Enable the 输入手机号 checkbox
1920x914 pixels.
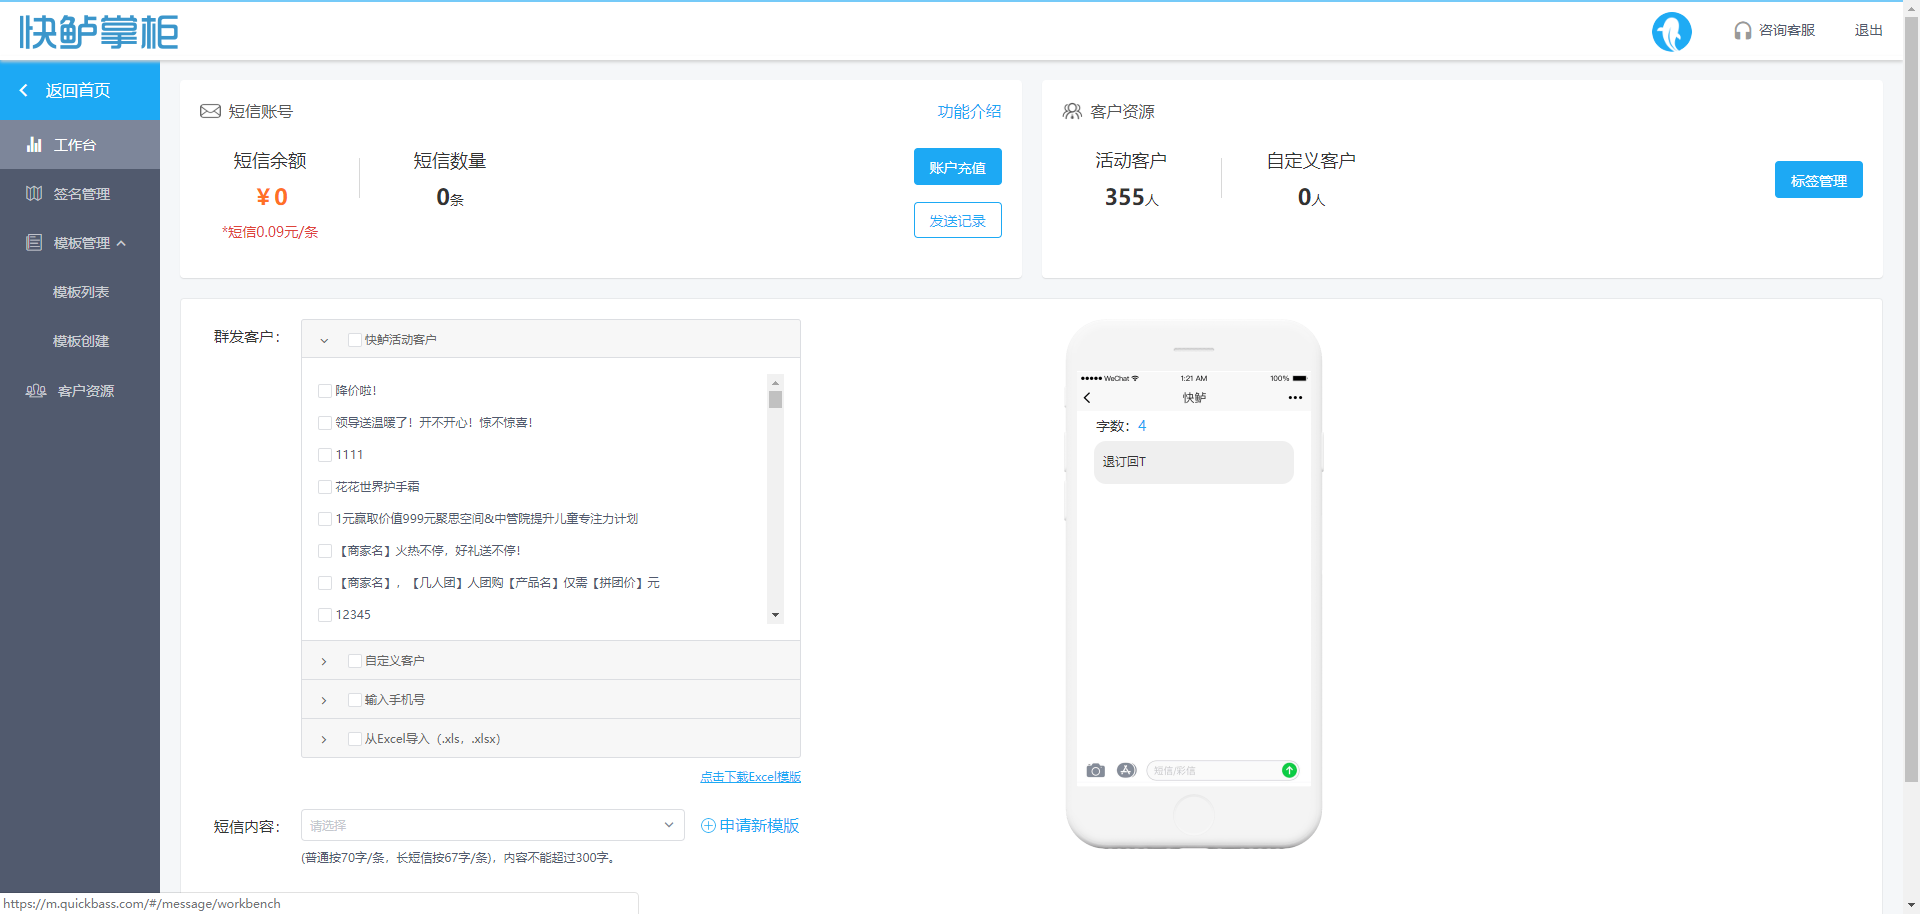[355, 700]
